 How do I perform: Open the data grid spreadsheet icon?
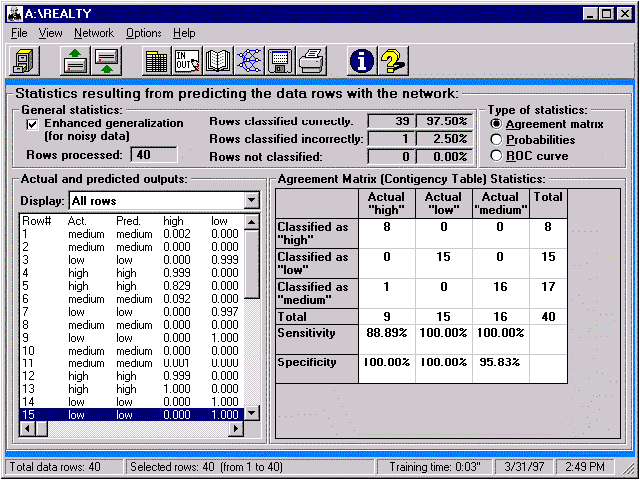pos(157,61)
